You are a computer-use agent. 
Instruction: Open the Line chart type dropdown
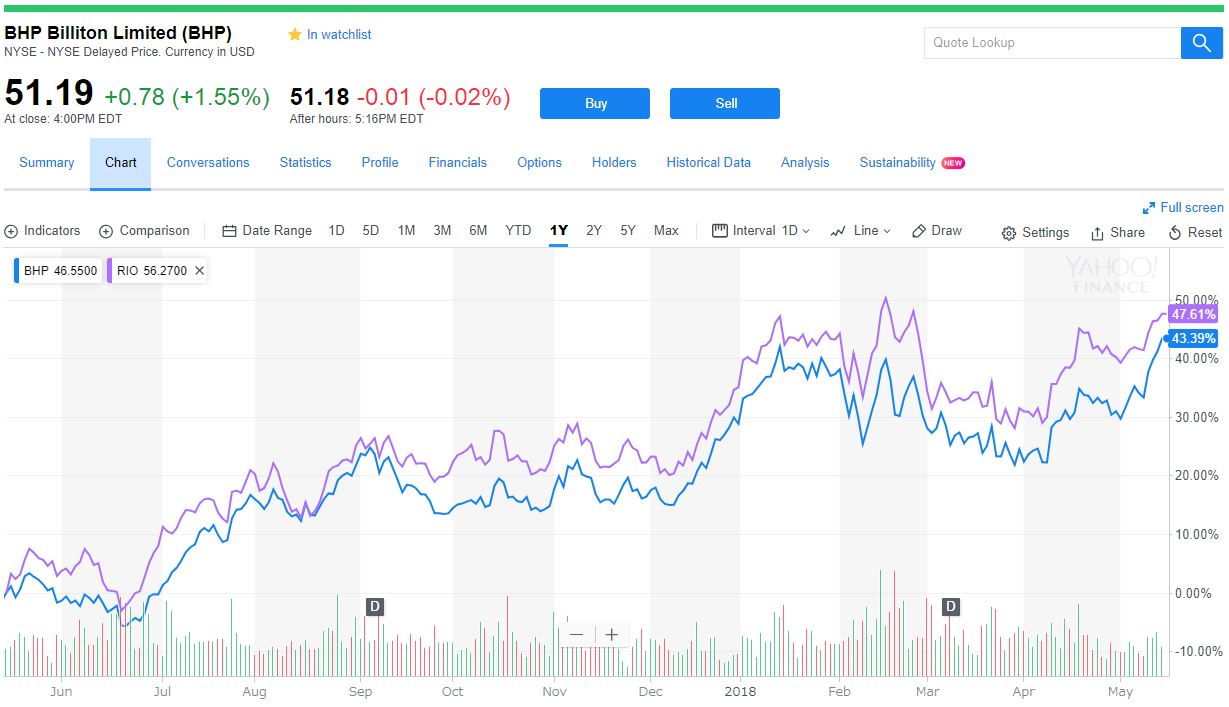tap(860, 231)
